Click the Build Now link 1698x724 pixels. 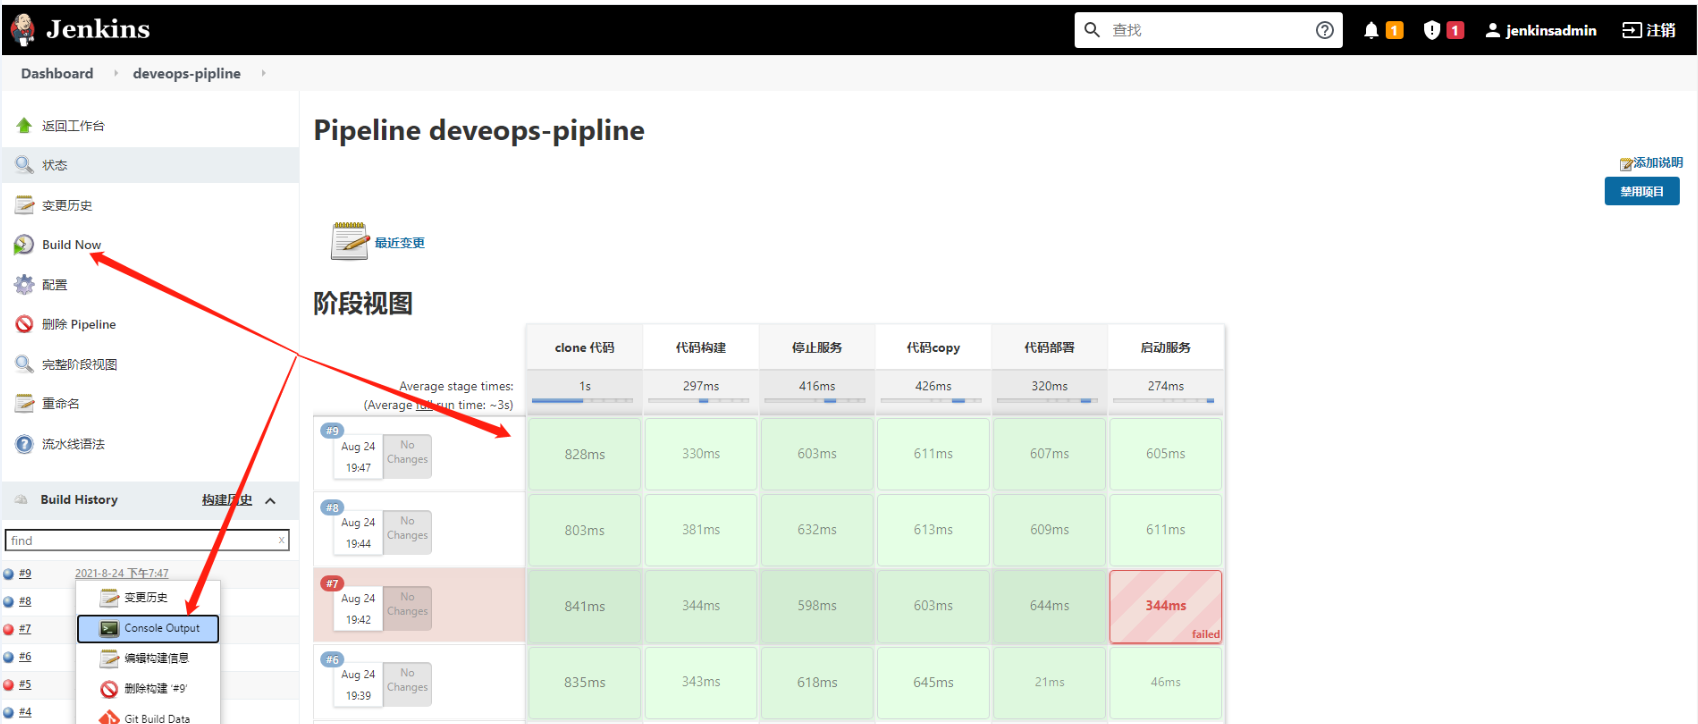(x=71, y=245)
